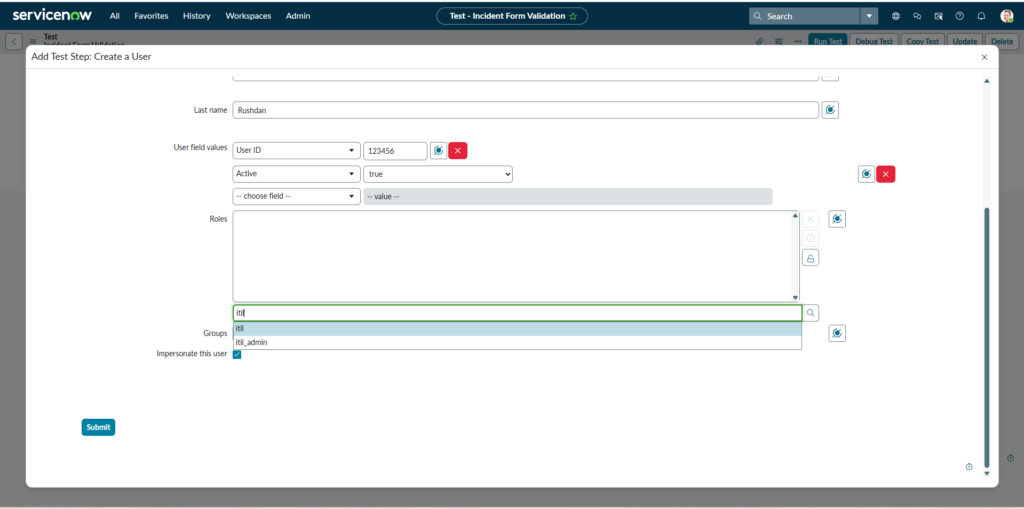1024x509 pixels.
Task: Open the notifications bell in the header
Action: coord(981,16)
